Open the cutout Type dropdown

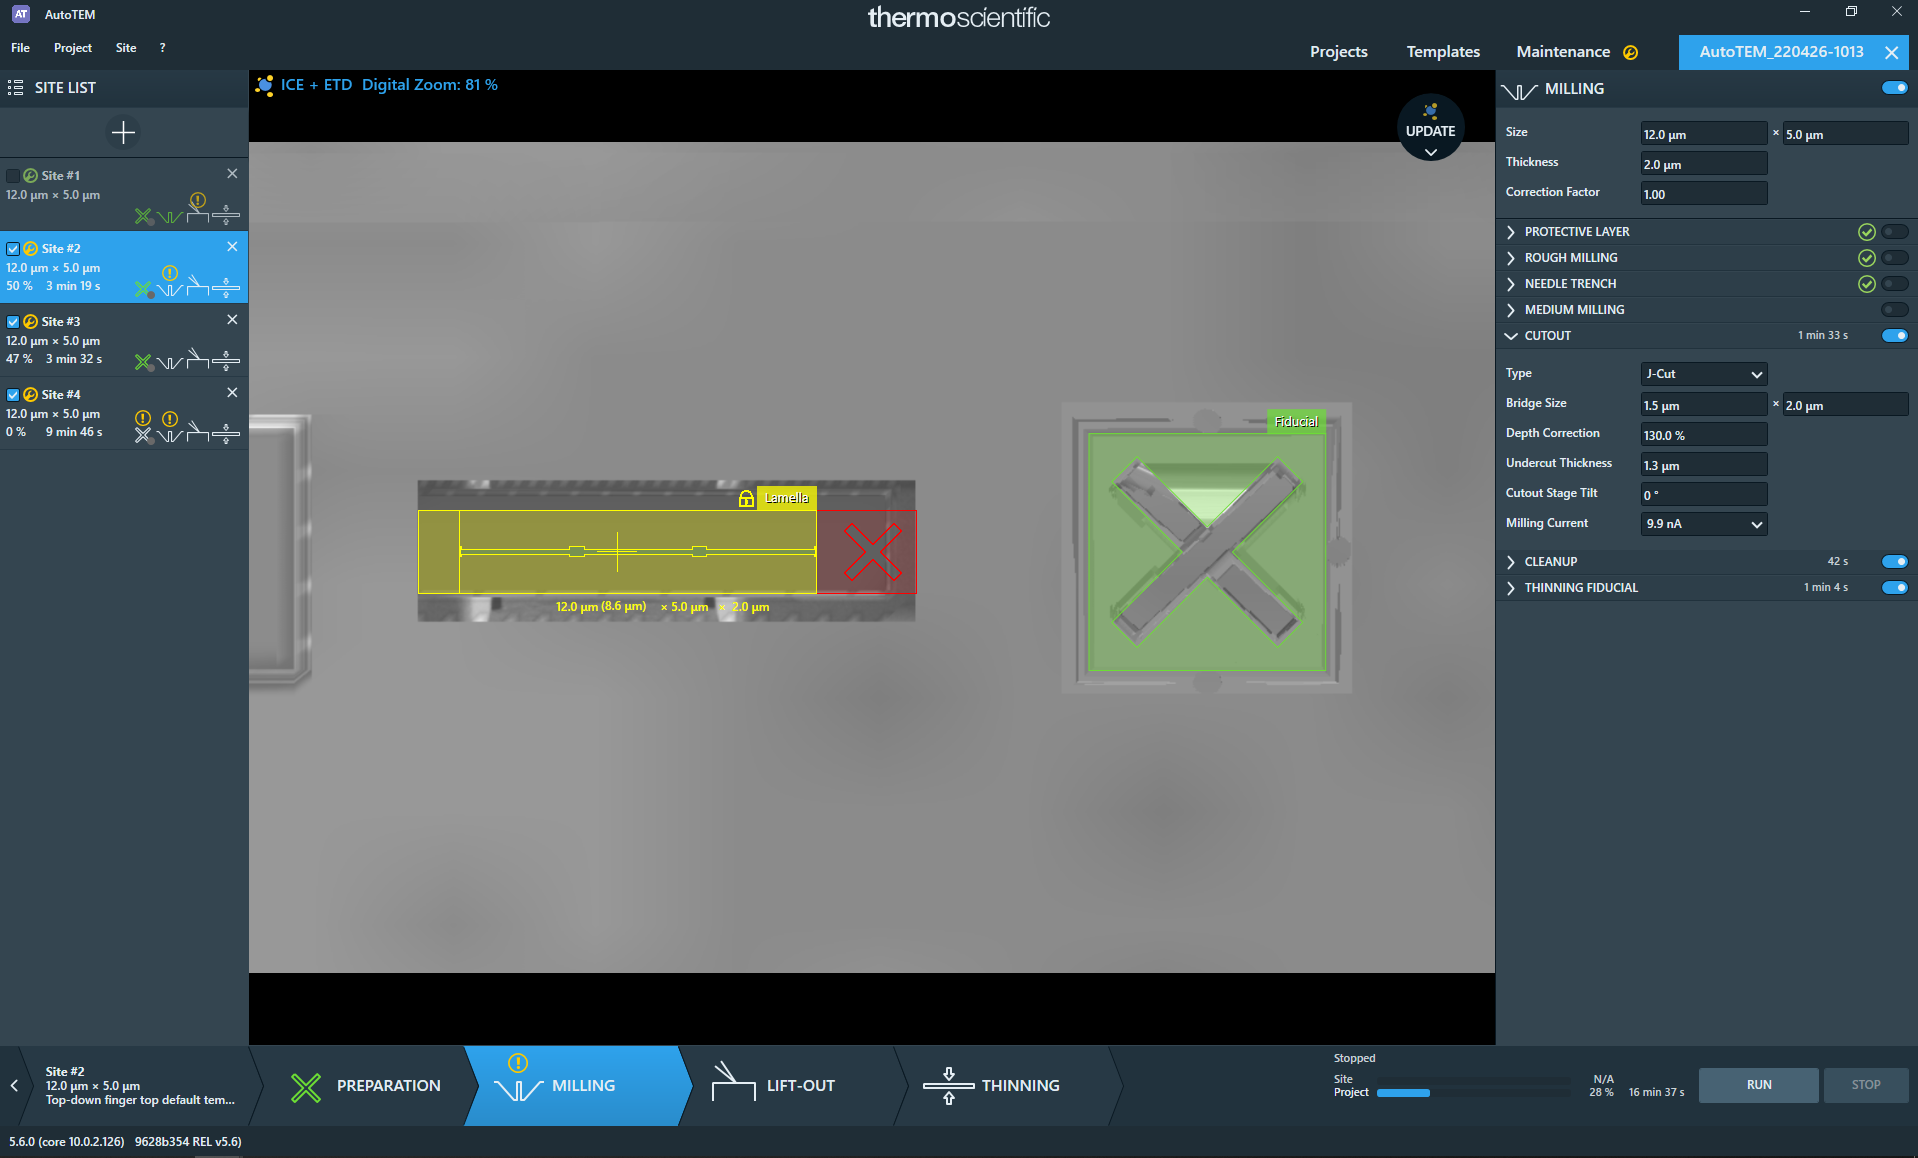[1703, 374]
